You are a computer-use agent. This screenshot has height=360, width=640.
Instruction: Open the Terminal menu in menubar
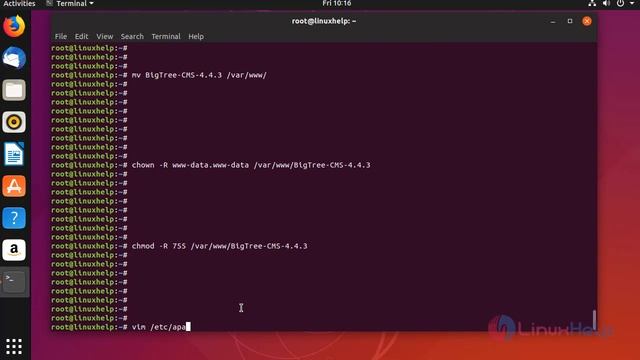(166, 36)
